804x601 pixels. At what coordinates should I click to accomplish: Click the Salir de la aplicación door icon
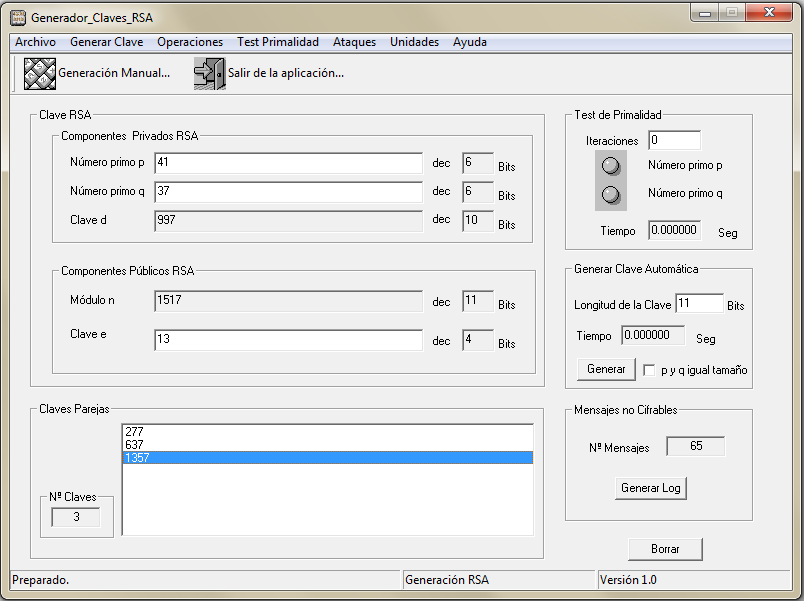click(x=209, y=74)
